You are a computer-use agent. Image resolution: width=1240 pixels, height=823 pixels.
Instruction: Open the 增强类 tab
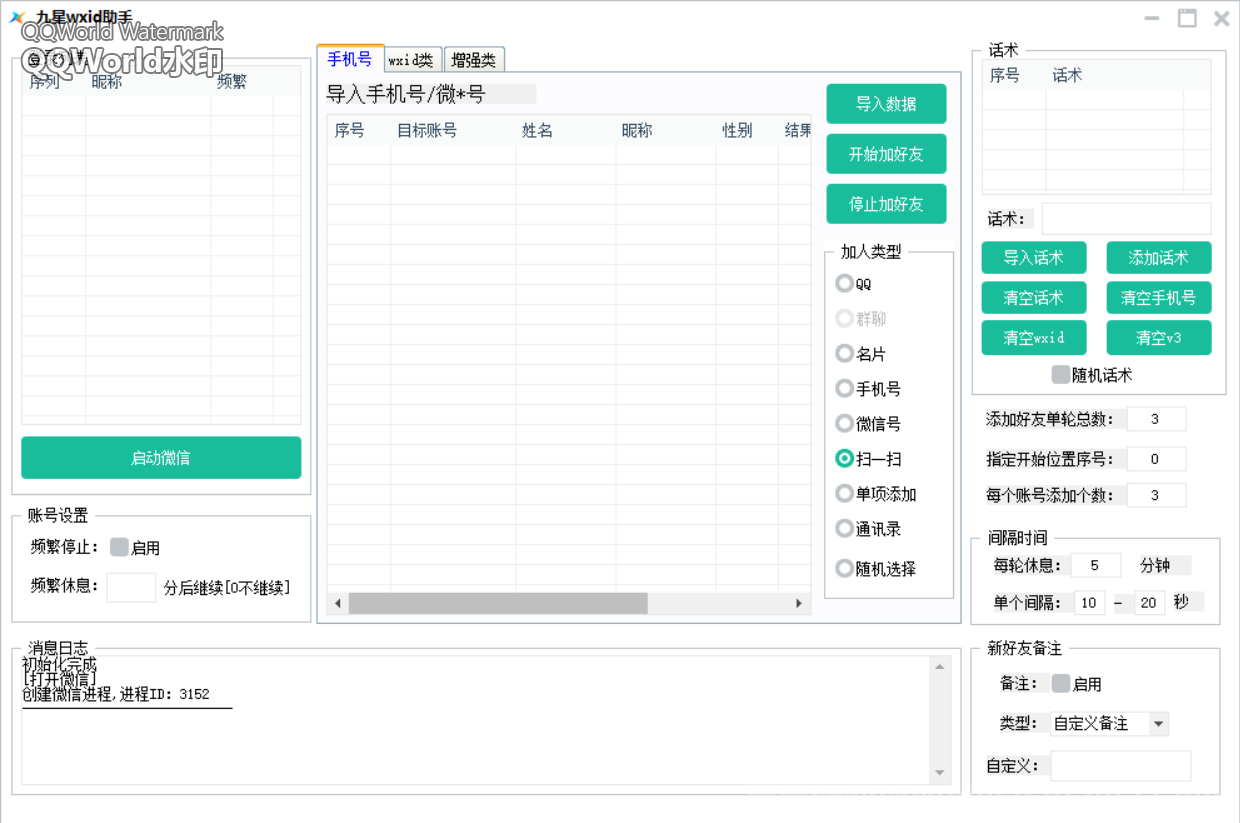pos(474,60)
